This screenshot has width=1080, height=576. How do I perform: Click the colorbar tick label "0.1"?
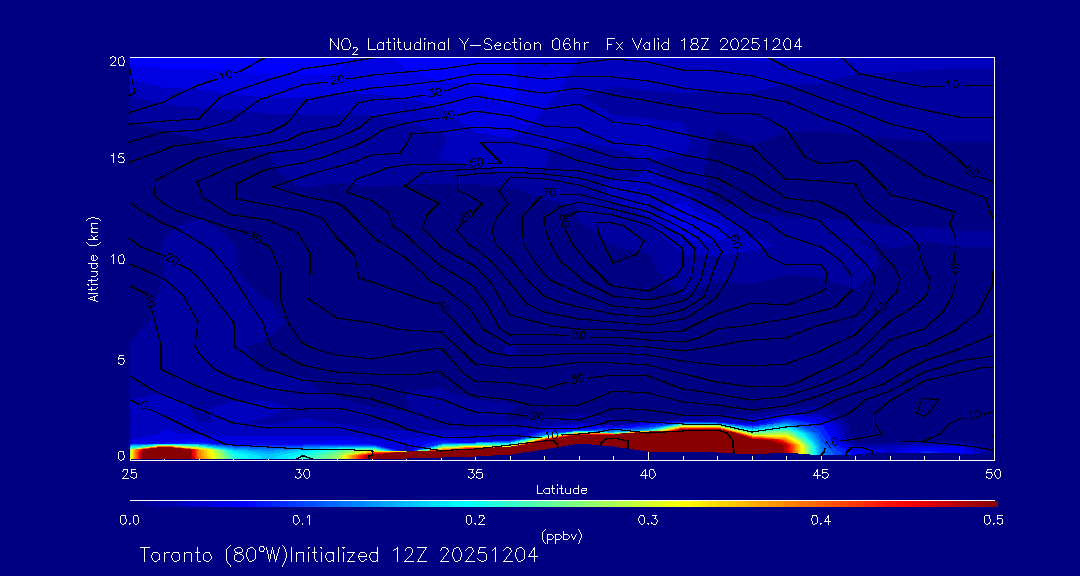(302, 521)
